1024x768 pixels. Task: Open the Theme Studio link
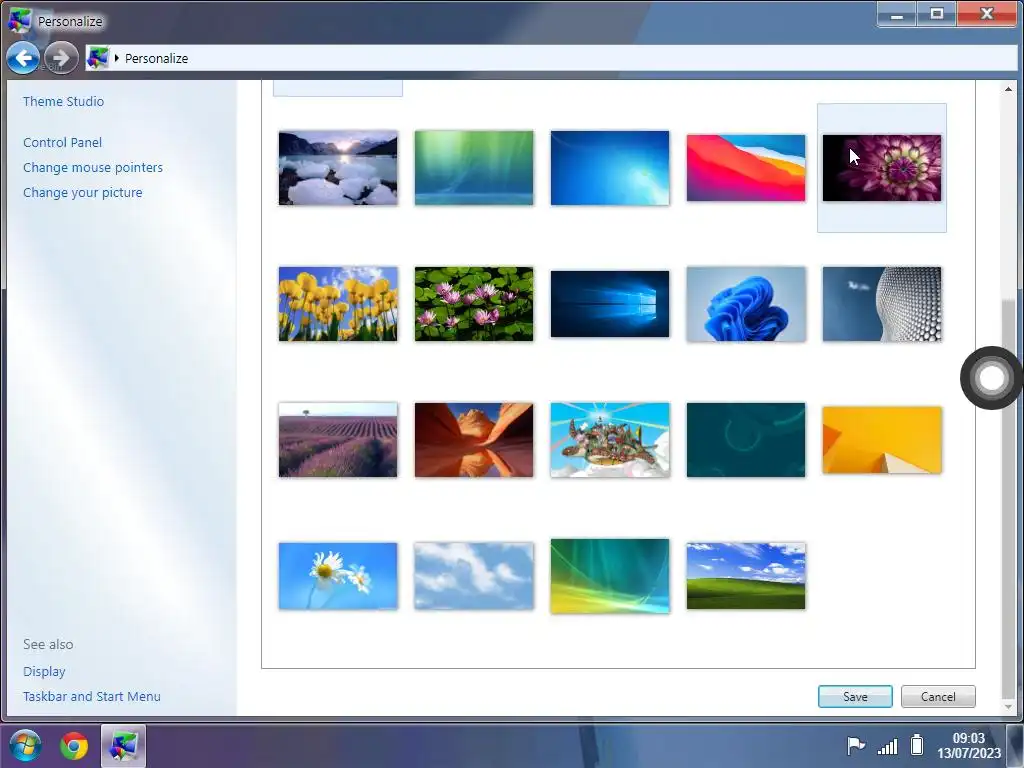63,101
